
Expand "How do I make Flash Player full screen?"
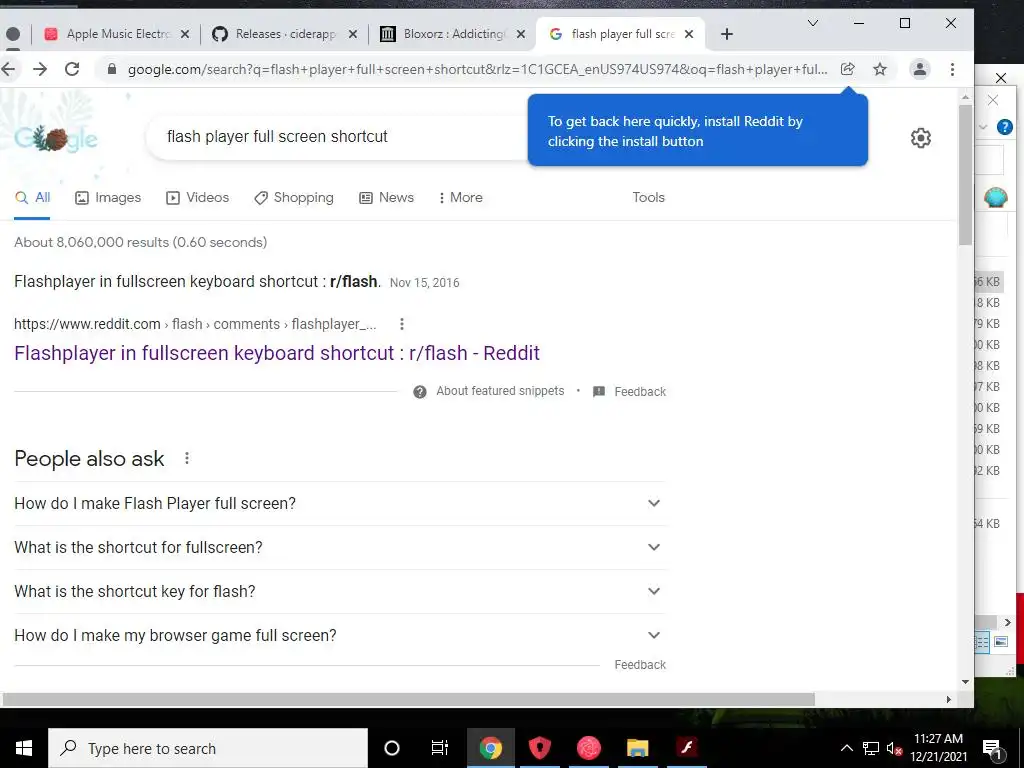point(340,504)
